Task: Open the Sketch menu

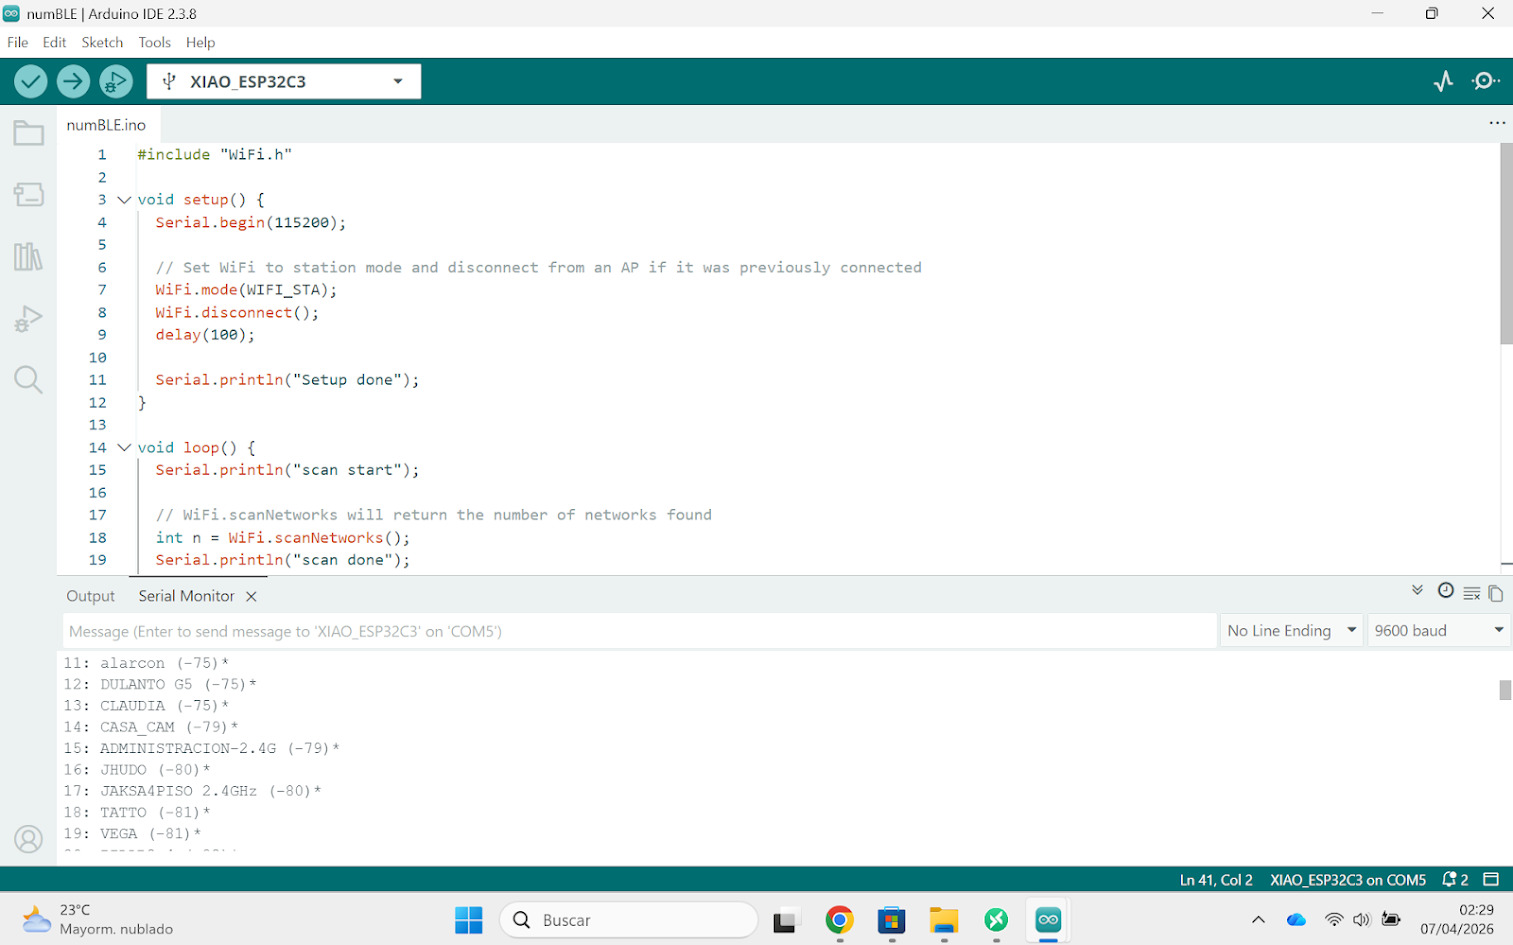Action: [102, 42]
